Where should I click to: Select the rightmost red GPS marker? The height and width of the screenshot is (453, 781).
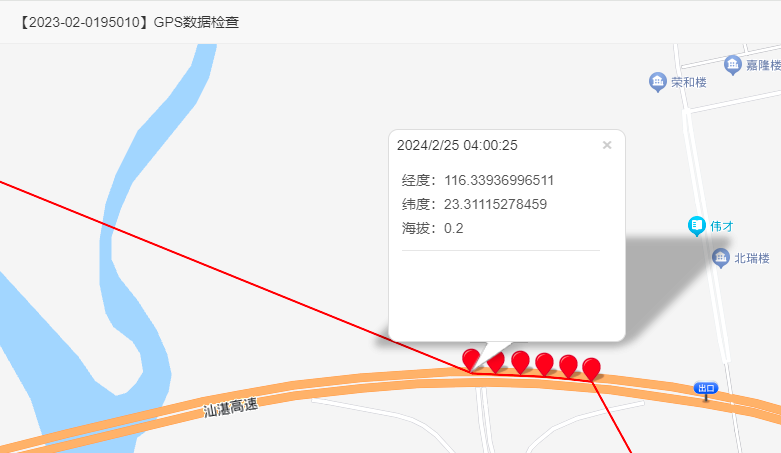point(591,368)
